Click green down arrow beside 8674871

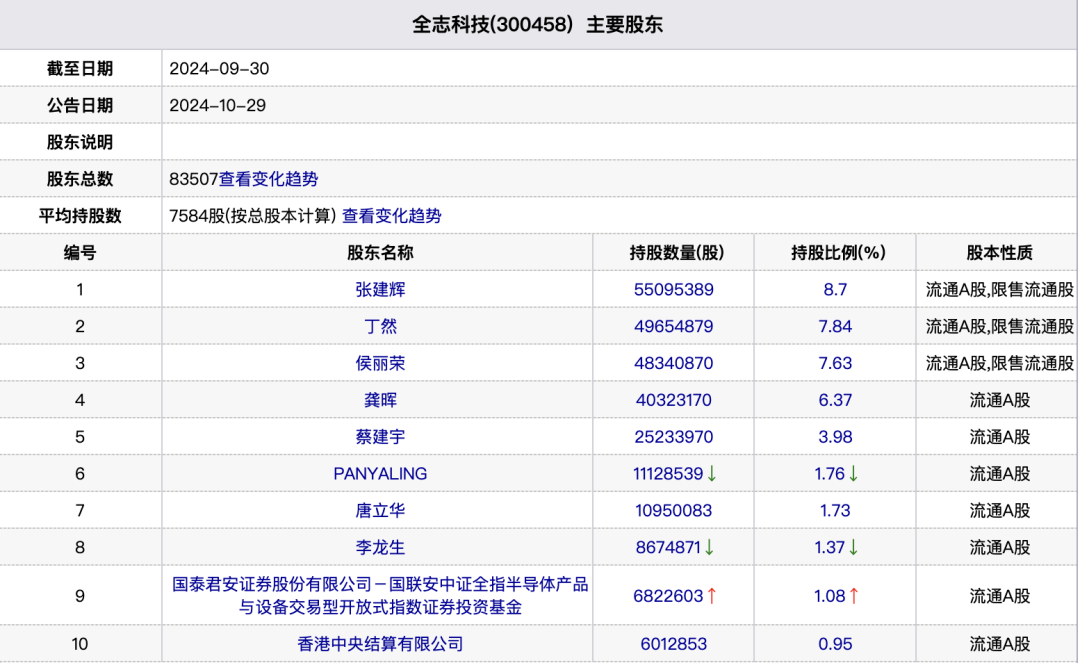click(x=709, y=547)
